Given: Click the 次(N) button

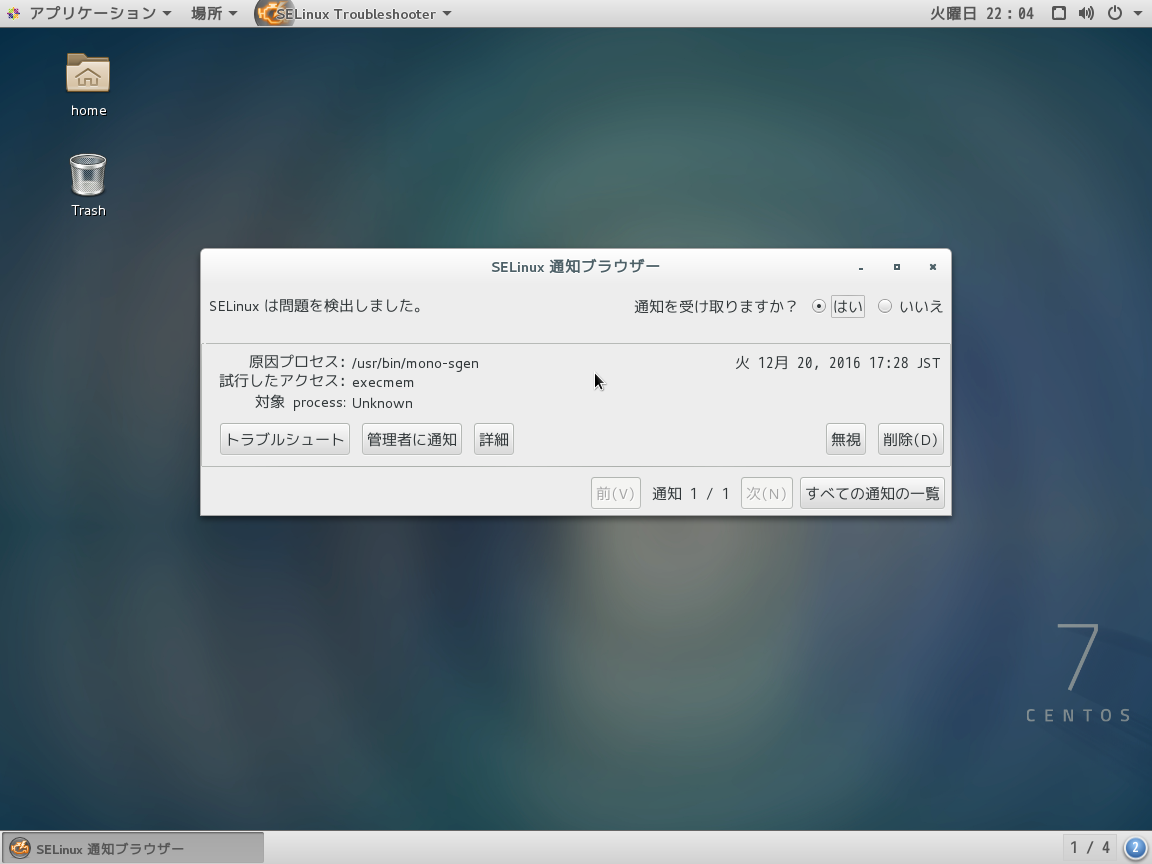Looking at the screenshot, I should point(766,493).
